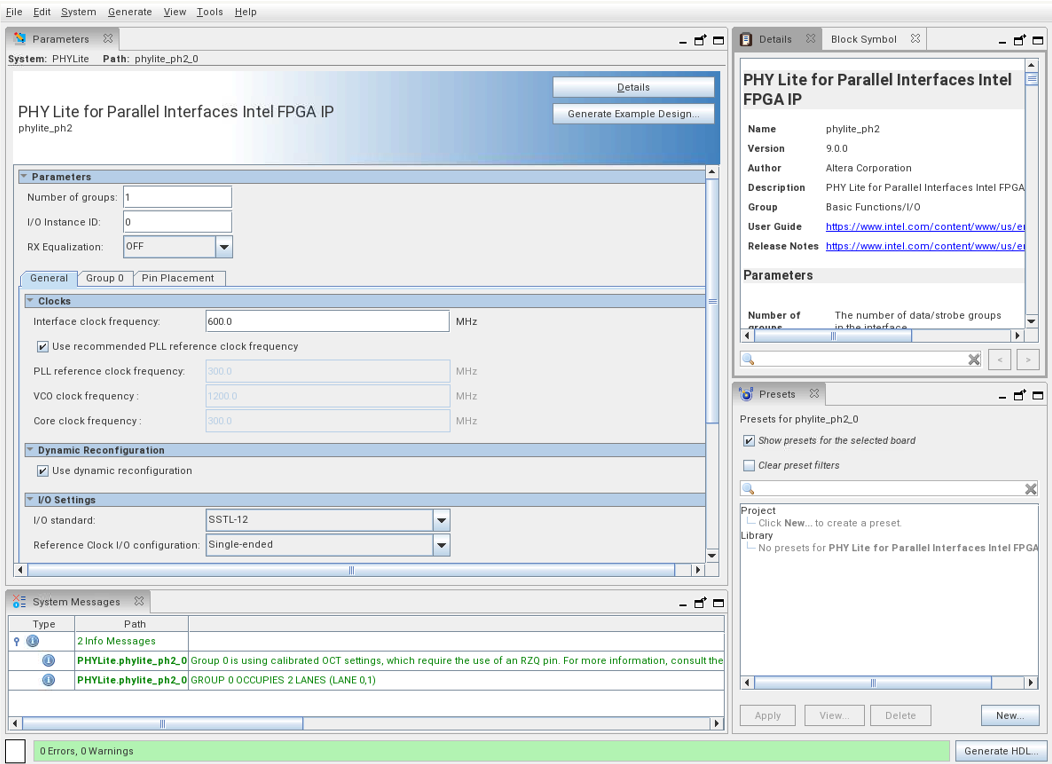Go to previous Details search result
The image size is (1052, 764).
tap(1000, 360)
